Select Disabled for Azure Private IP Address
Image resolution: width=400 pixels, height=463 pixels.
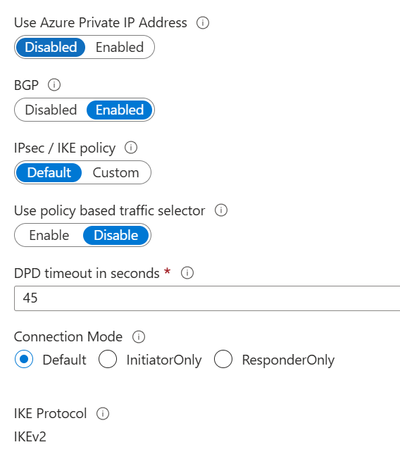51,47
